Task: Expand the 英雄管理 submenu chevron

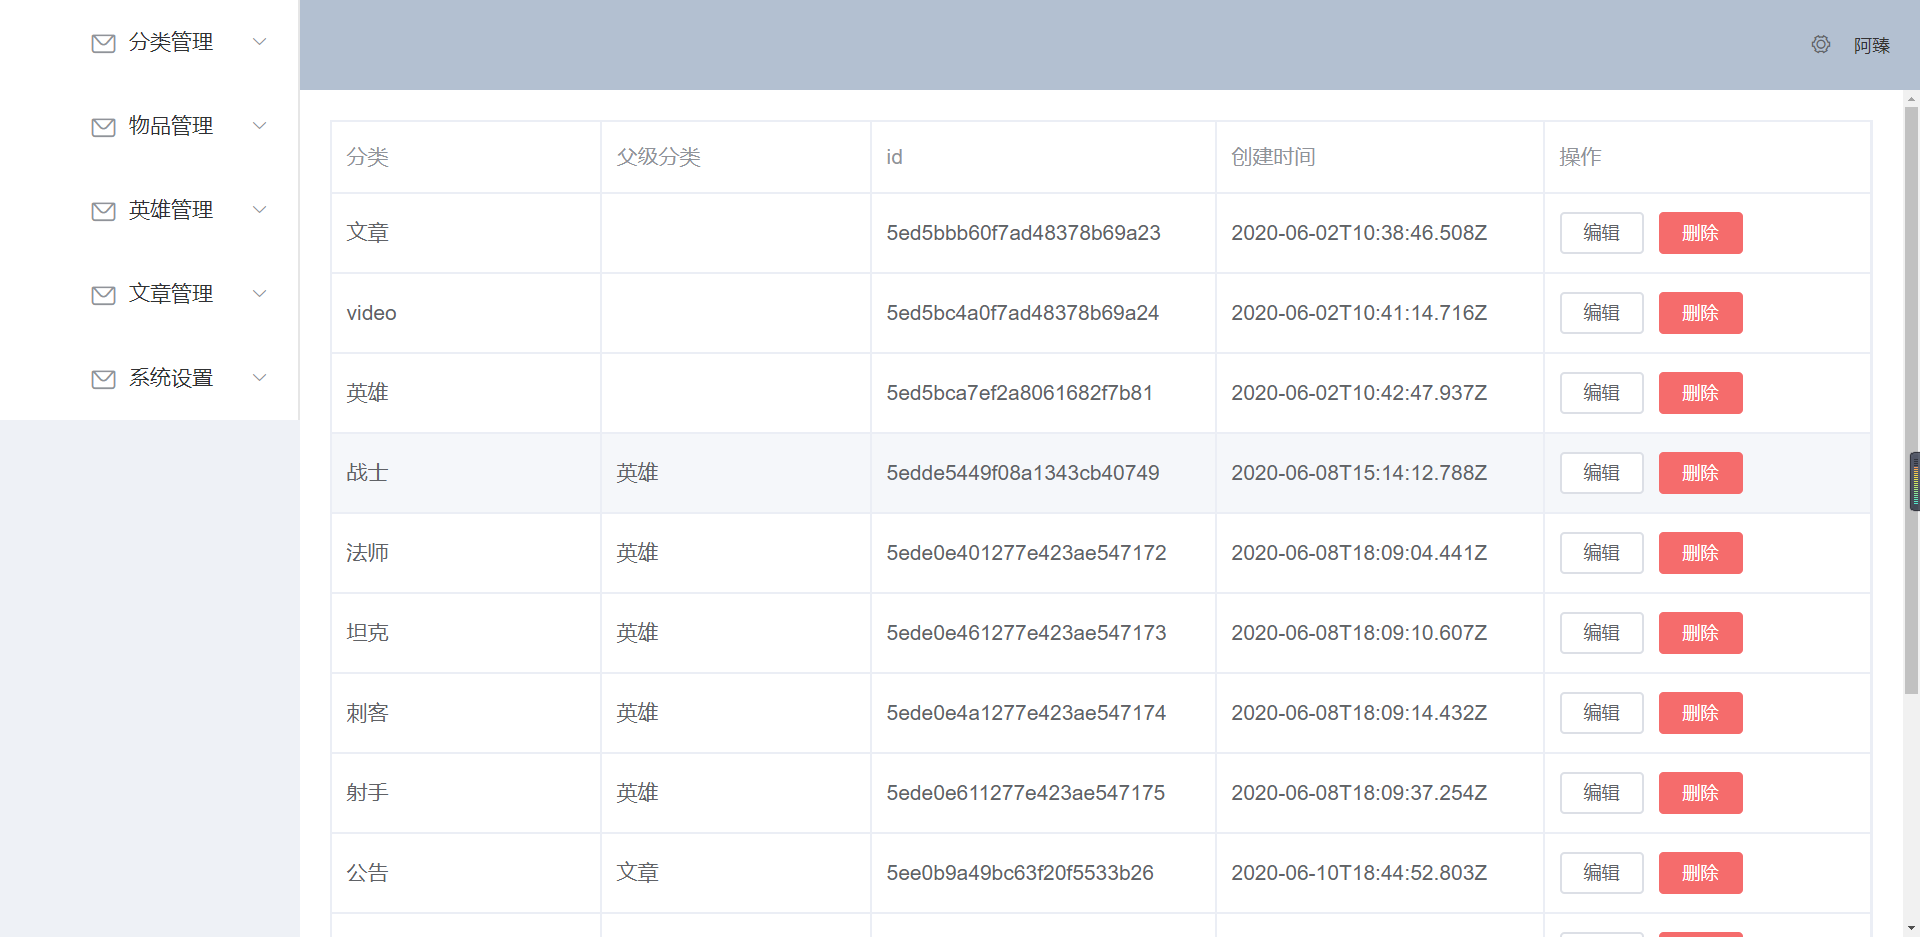Action: click(x=260, y=210)
